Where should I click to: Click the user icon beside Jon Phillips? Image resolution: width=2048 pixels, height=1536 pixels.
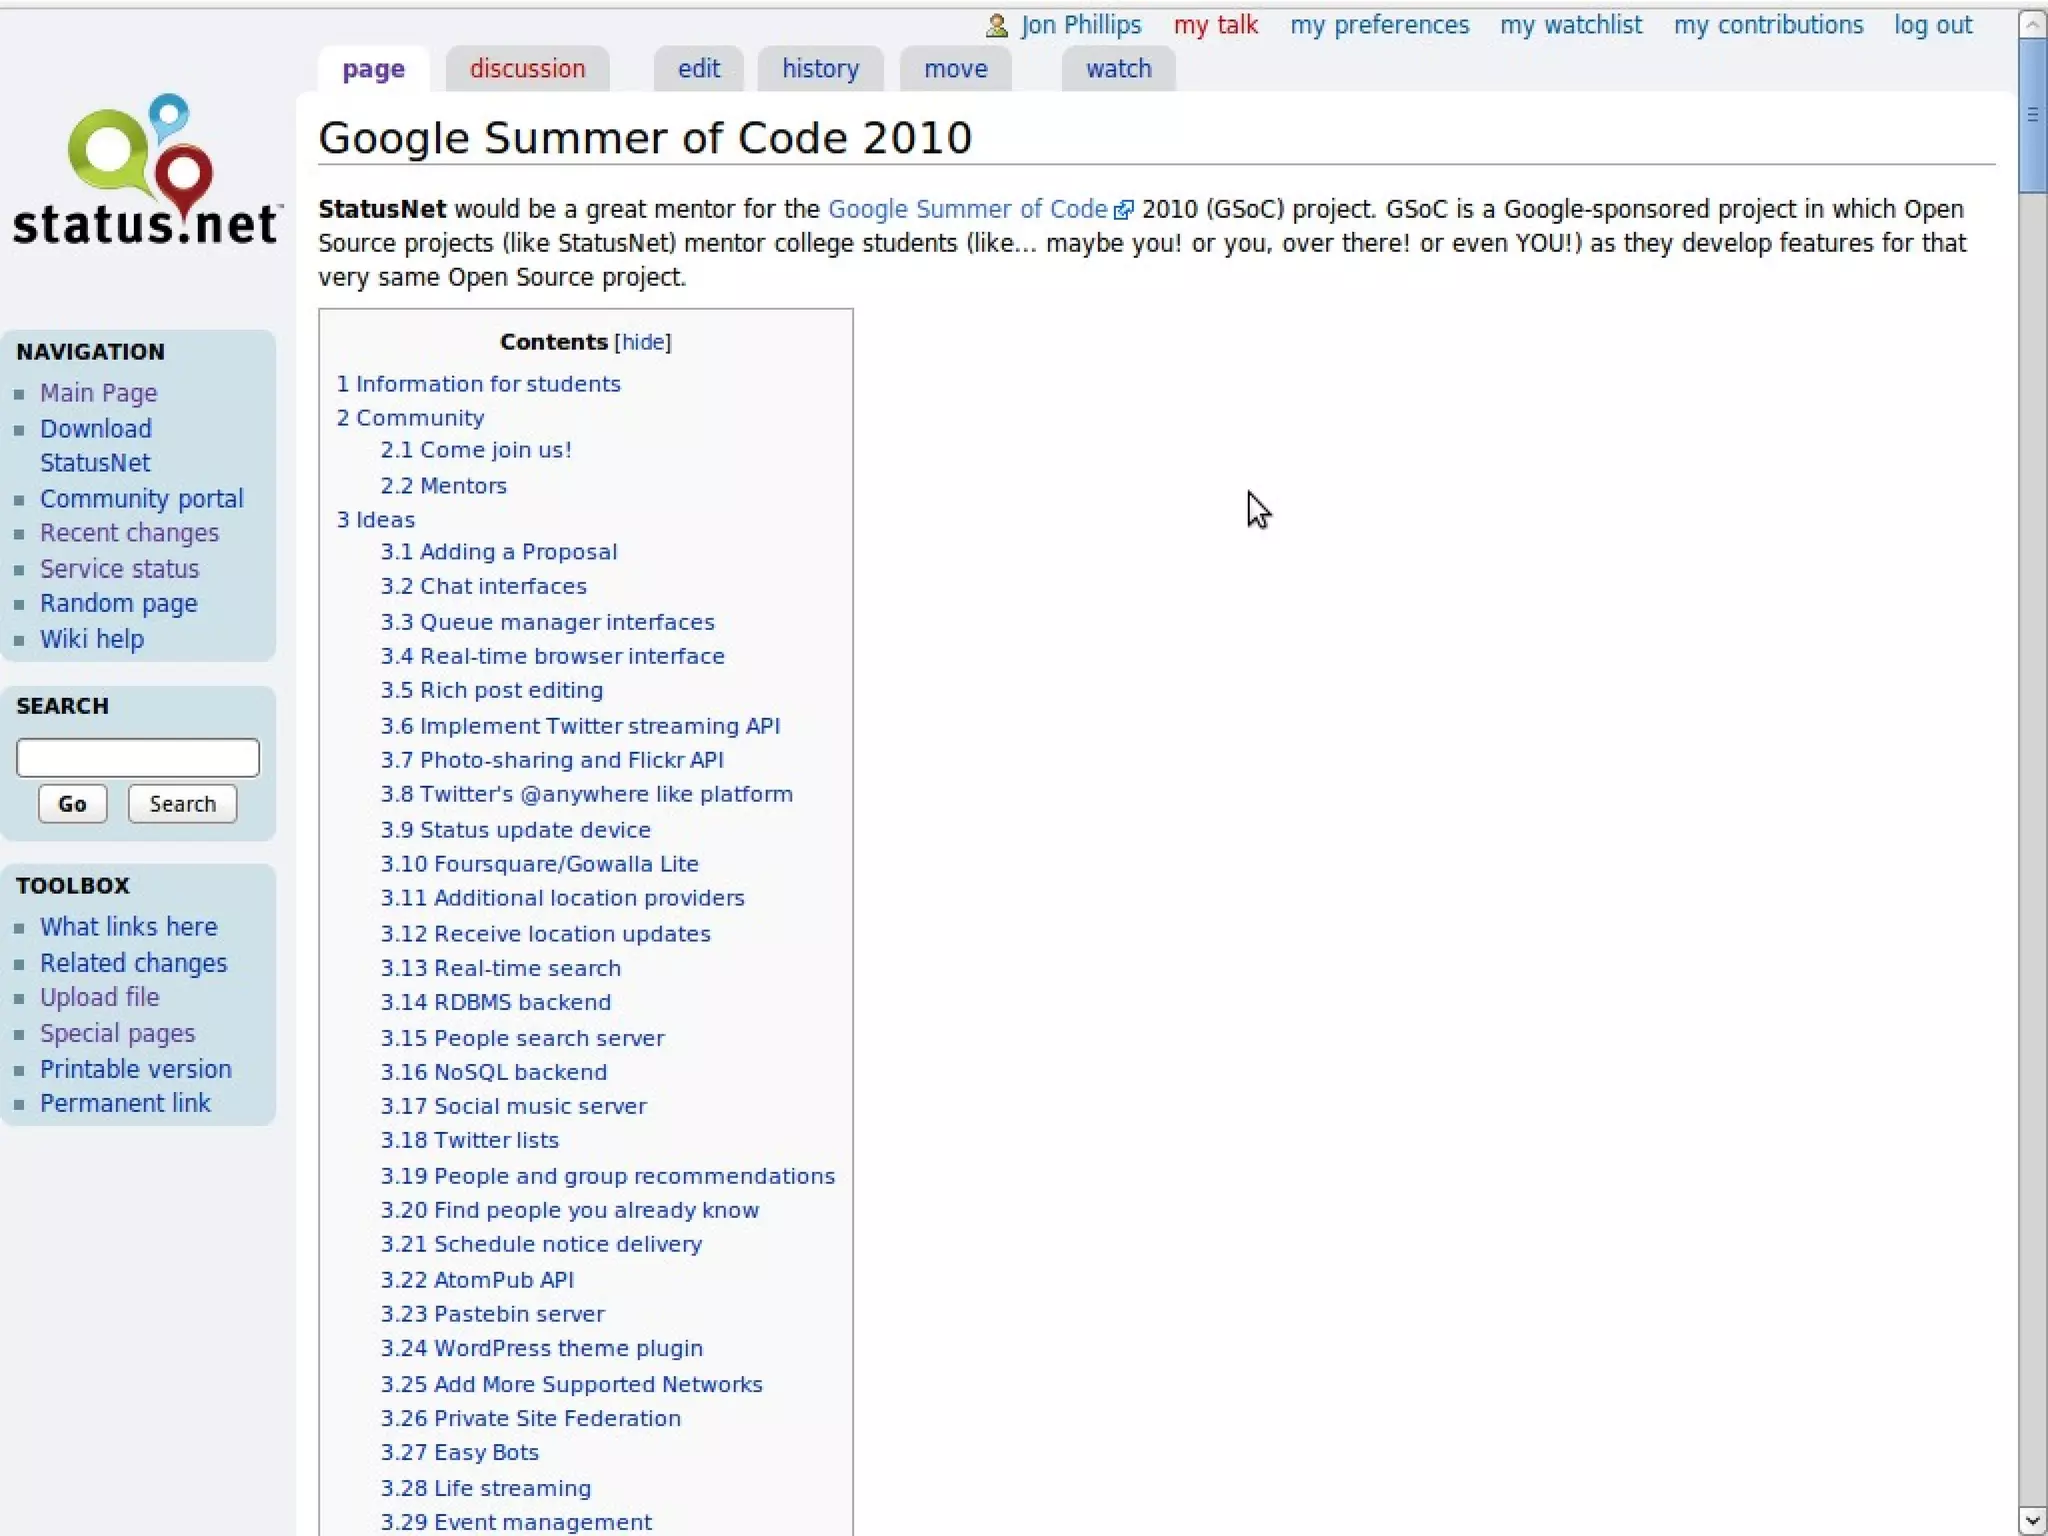pyautogui.click(x=996, y=26)
